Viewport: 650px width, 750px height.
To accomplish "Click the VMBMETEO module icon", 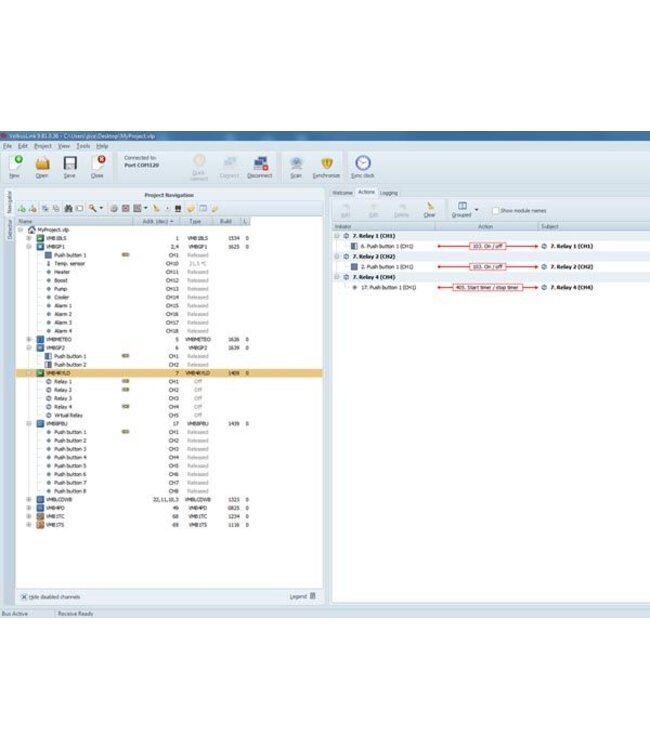I will click(41, 339).
